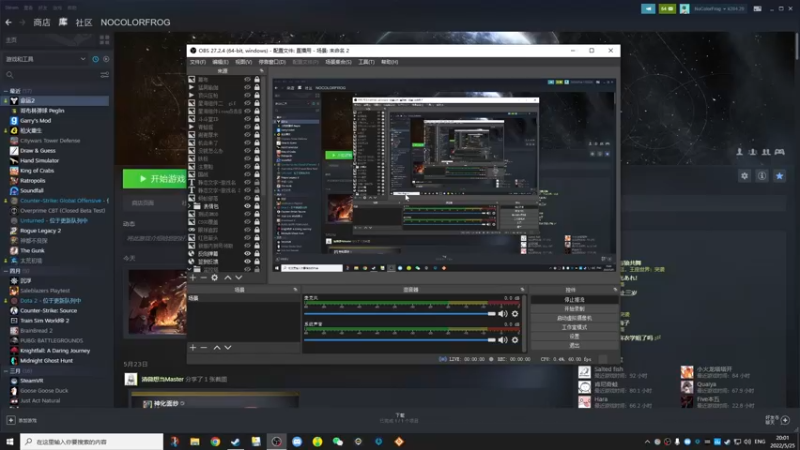
Task: Toggle 工作室模式 studio mode in OBS
Action: coord(574,327)
